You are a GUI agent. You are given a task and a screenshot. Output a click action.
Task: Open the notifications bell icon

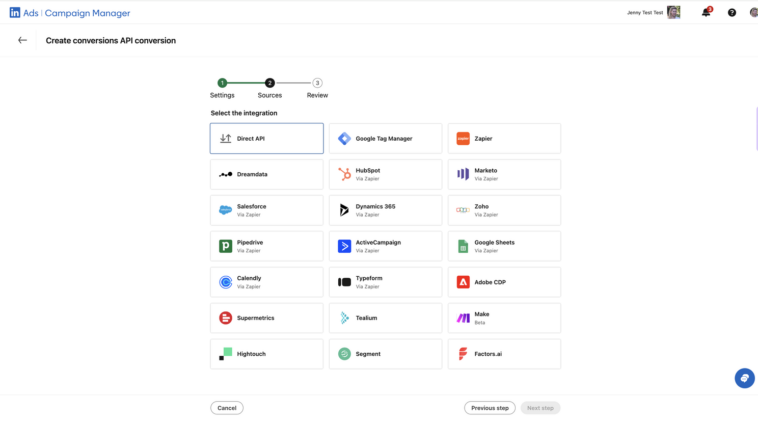coord(705,13)
